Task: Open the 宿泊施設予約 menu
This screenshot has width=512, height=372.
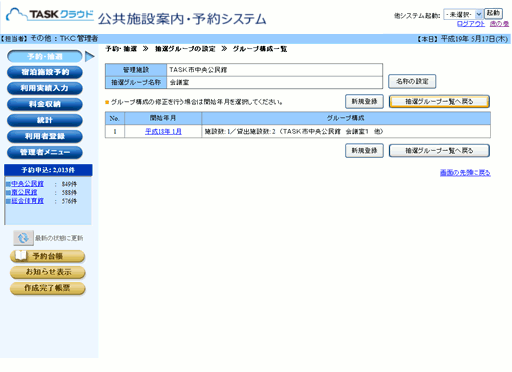Action: (x=45, y=72)
